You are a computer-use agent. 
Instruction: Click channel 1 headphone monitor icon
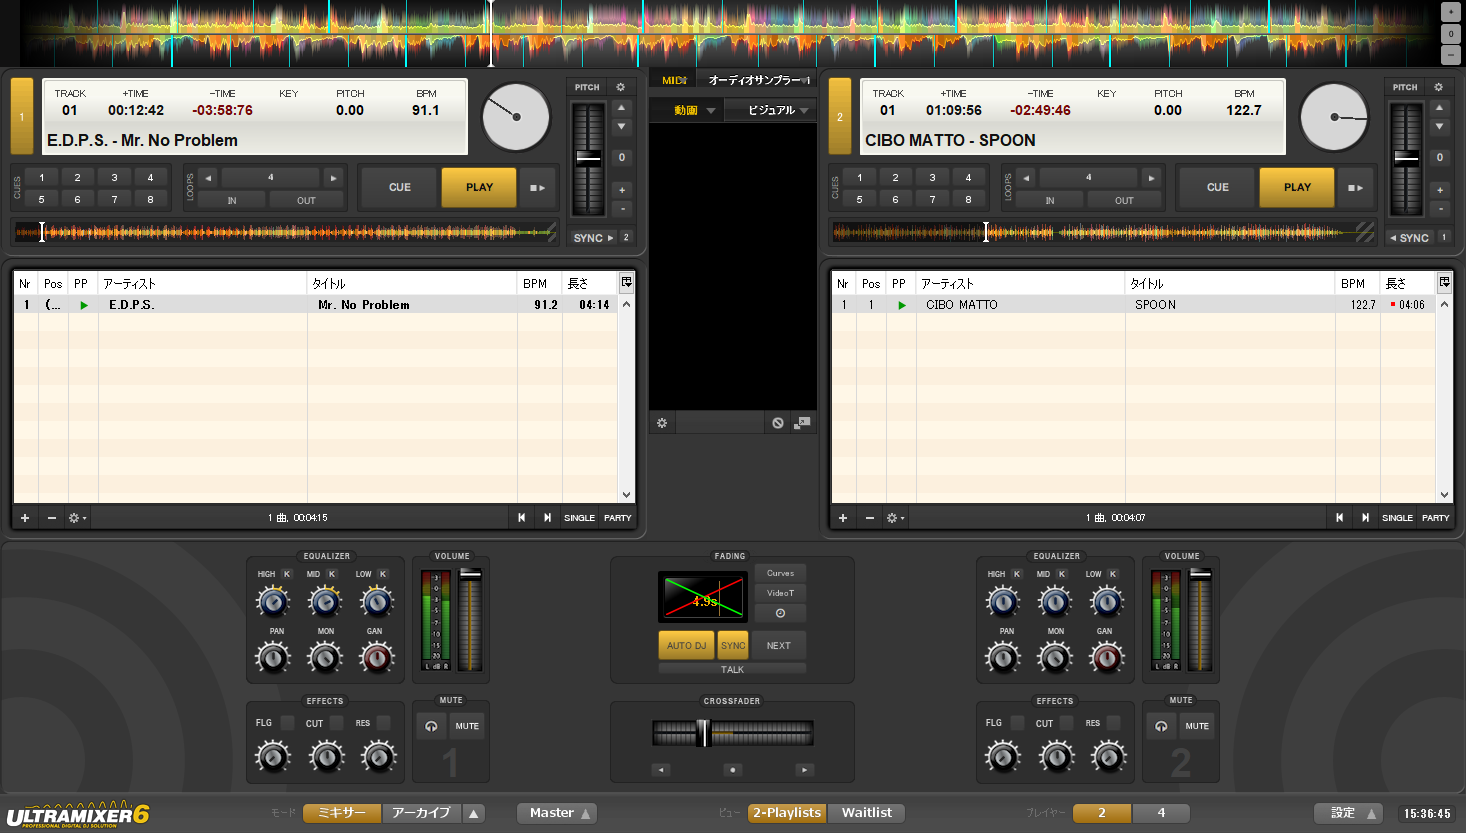pos(431,726)
